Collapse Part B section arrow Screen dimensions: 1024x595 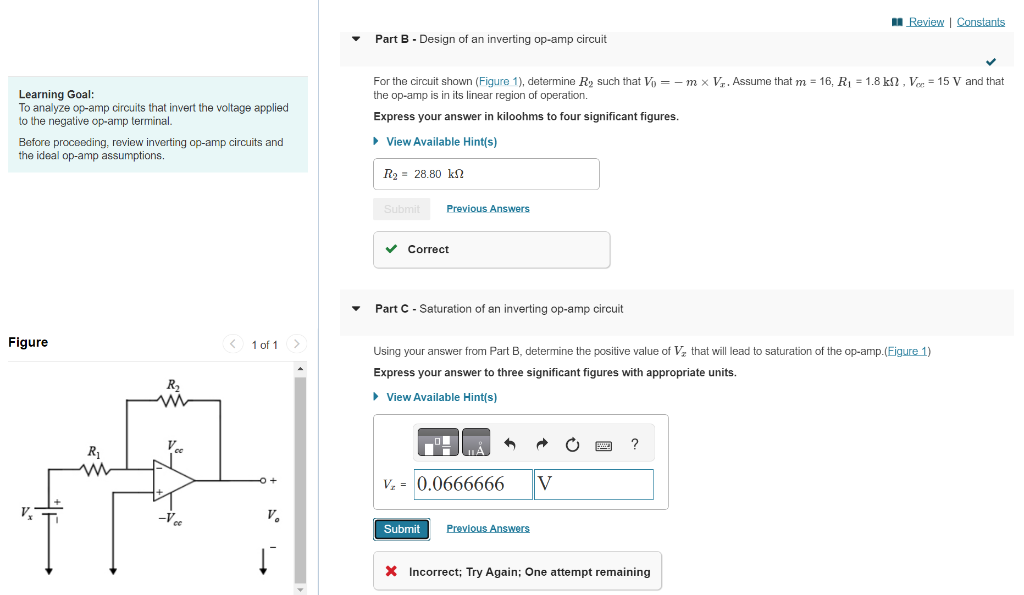pos(355,38)
